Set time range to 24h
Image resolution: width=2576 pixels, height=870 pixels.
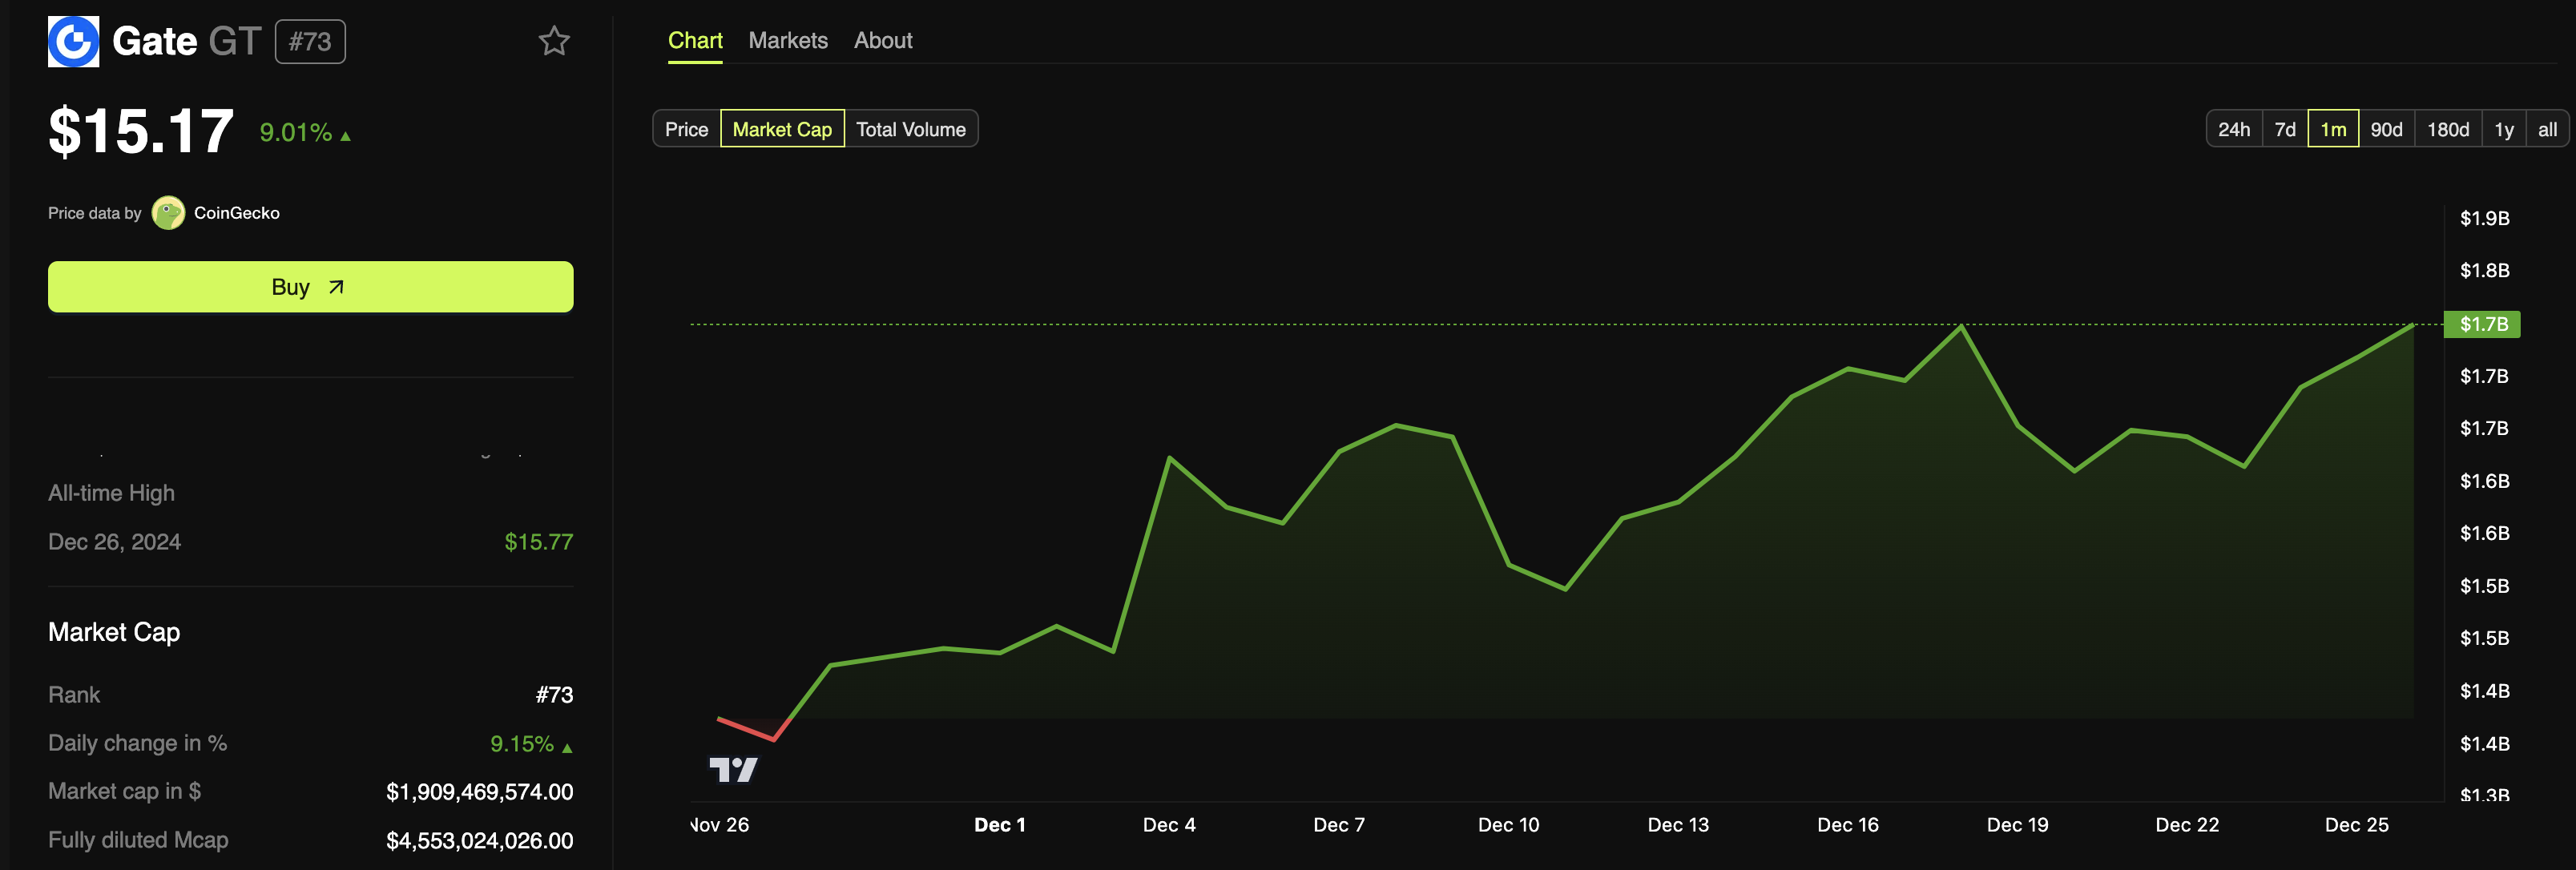click(x=2233, y=129)
